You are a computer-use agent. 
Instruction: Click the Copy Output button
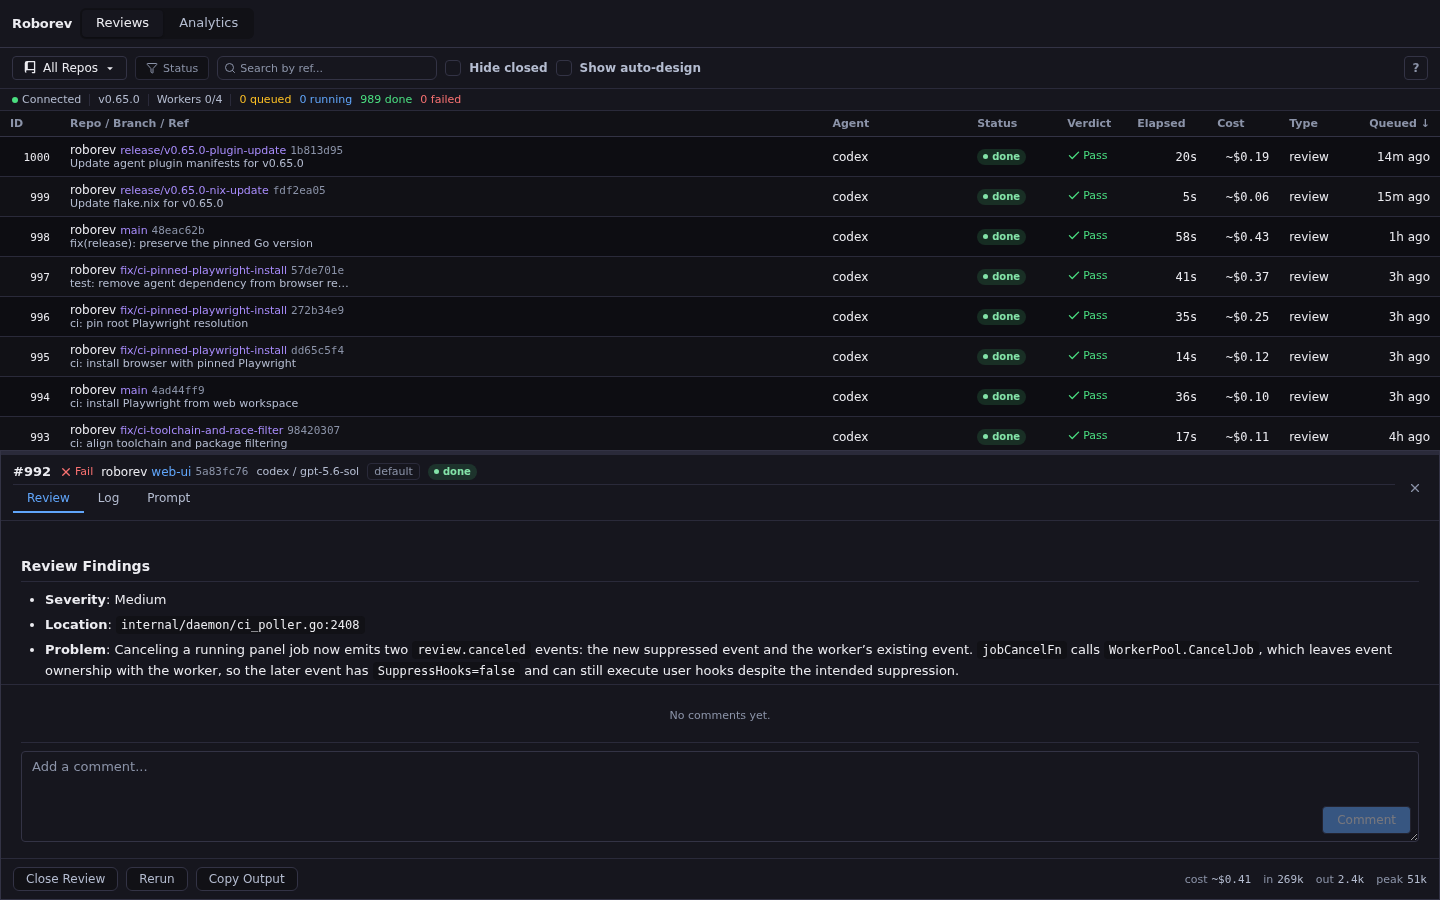tap(247, 879)
